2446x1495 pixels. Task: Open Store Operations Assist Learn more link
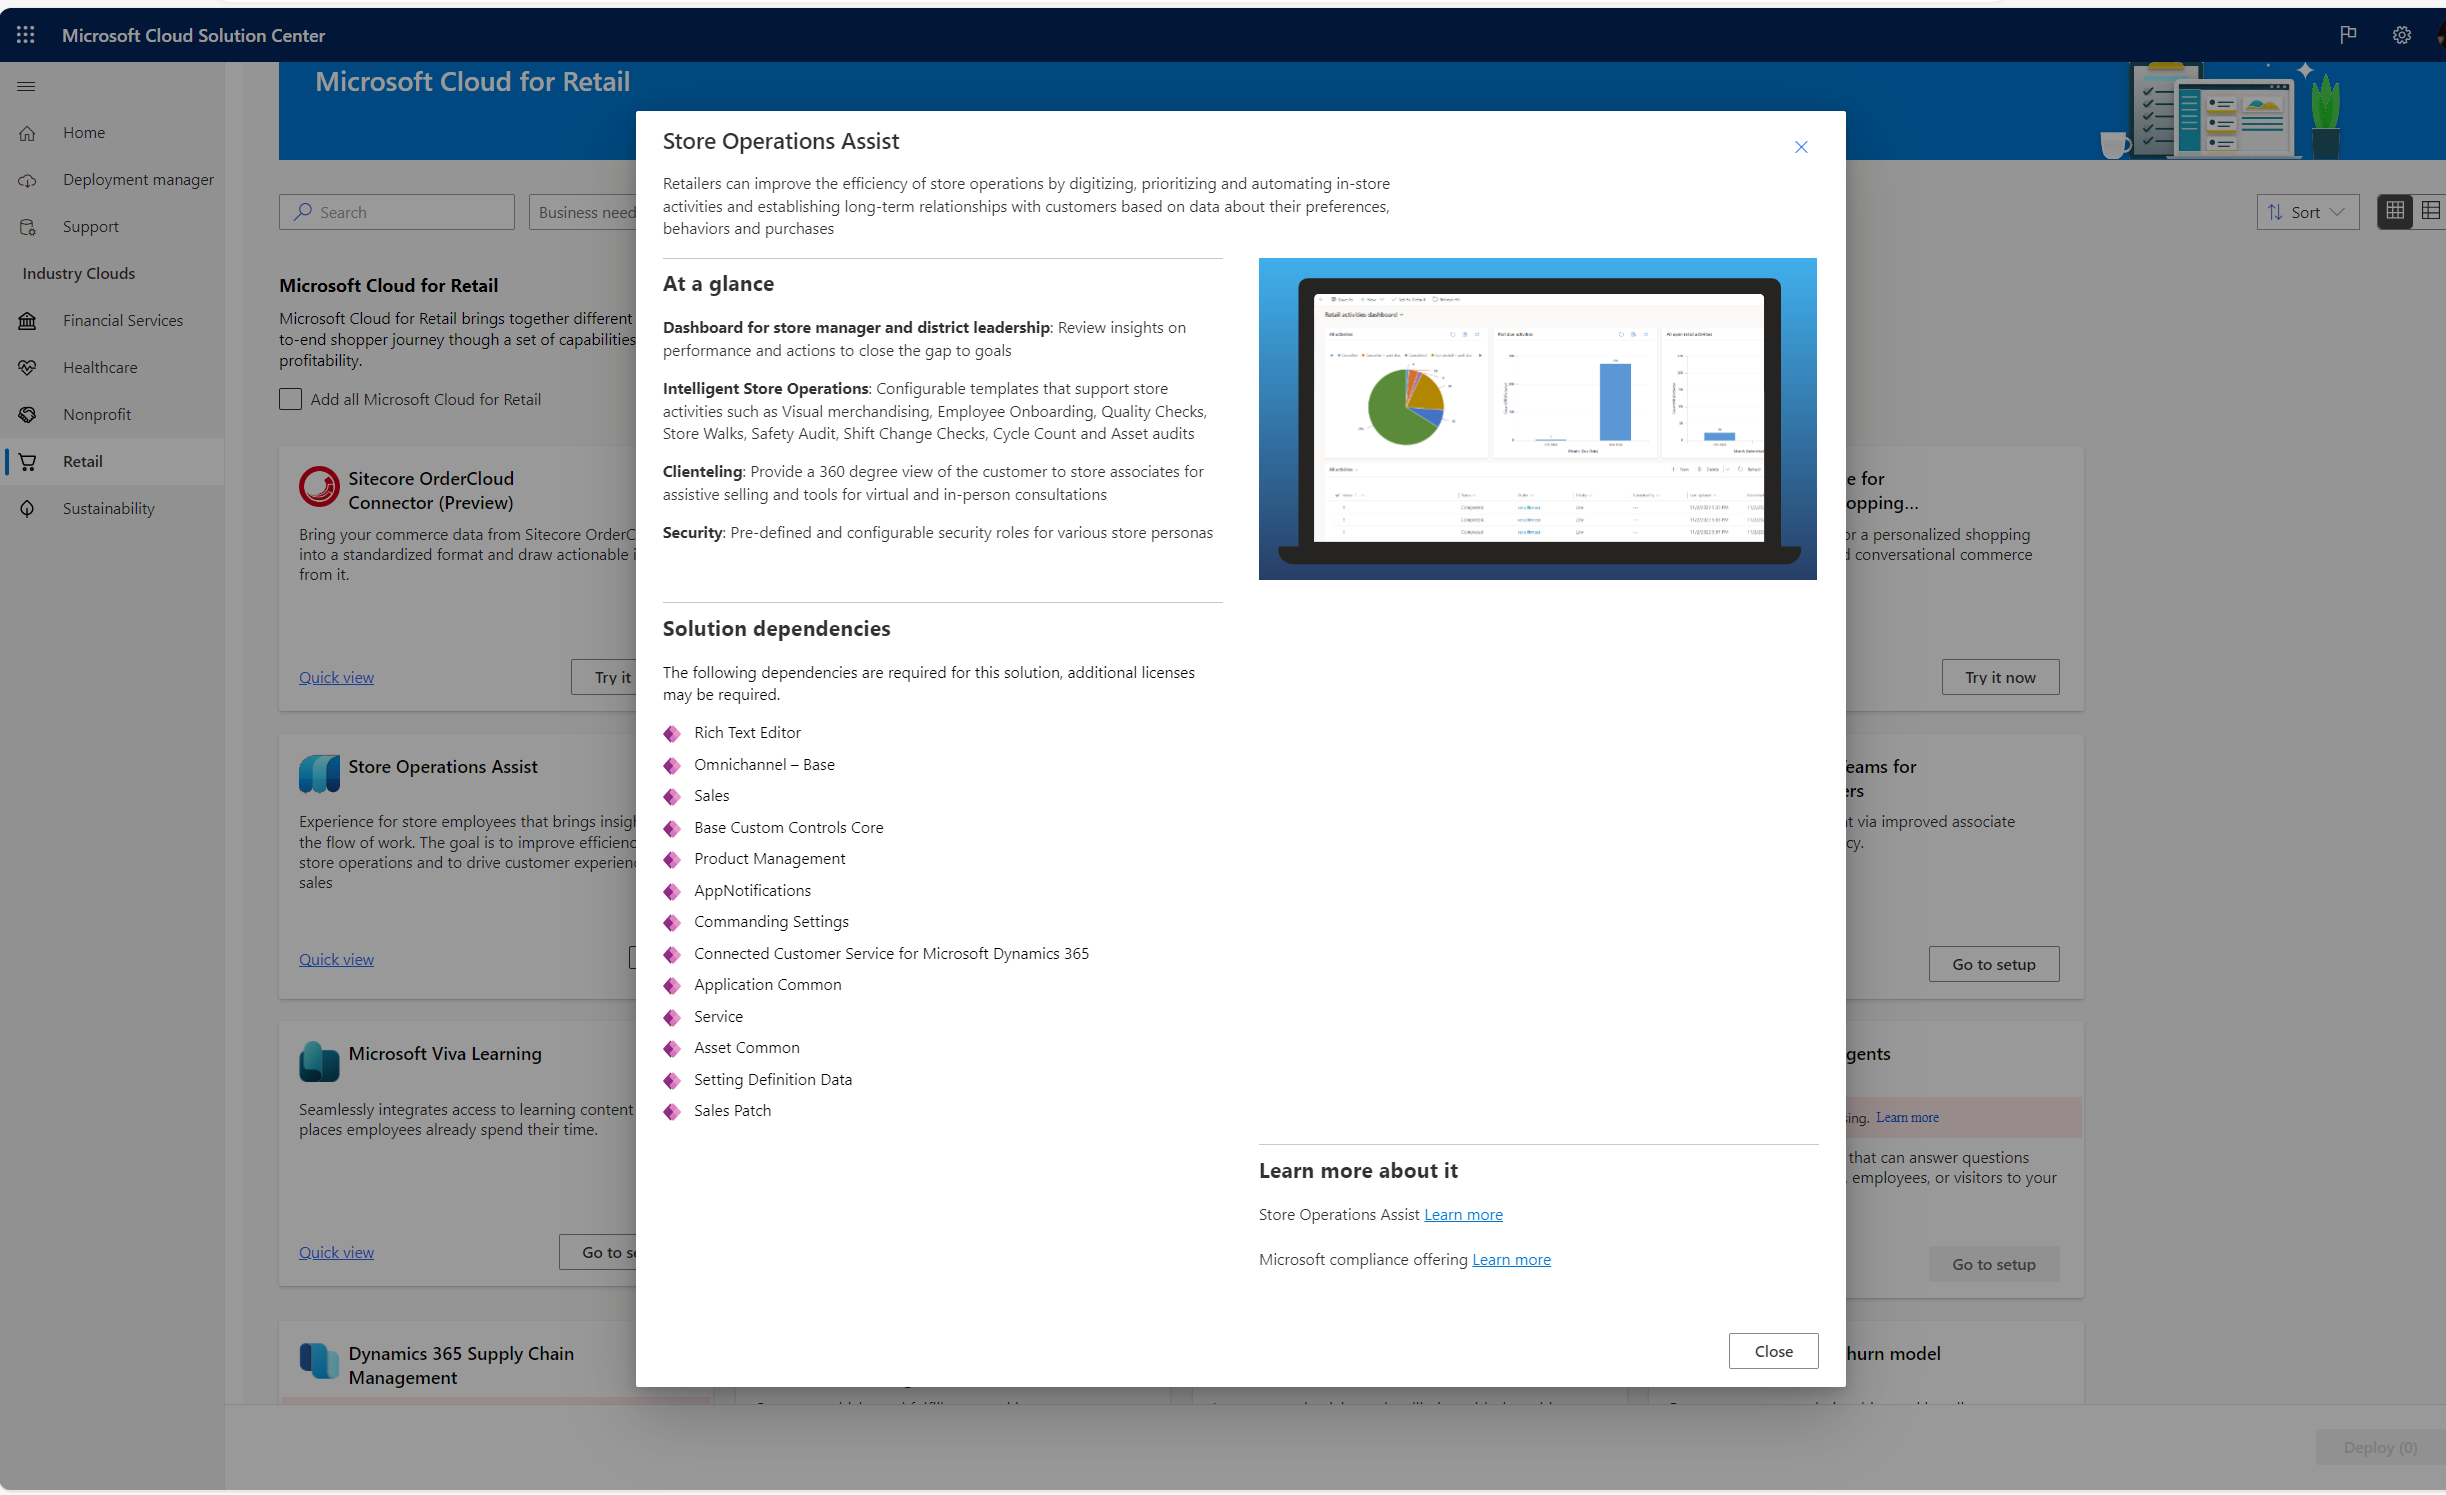tap(1463, 1214)
